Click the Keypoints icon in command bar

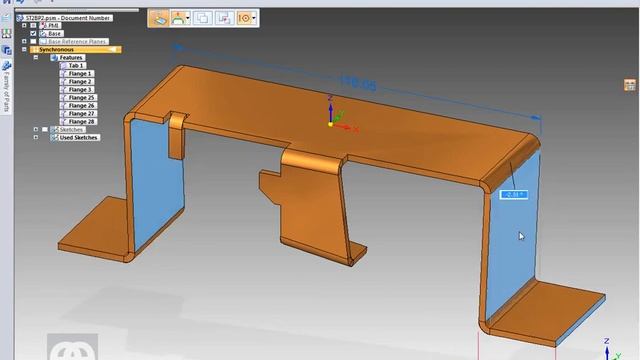click(x=244, y=18)
